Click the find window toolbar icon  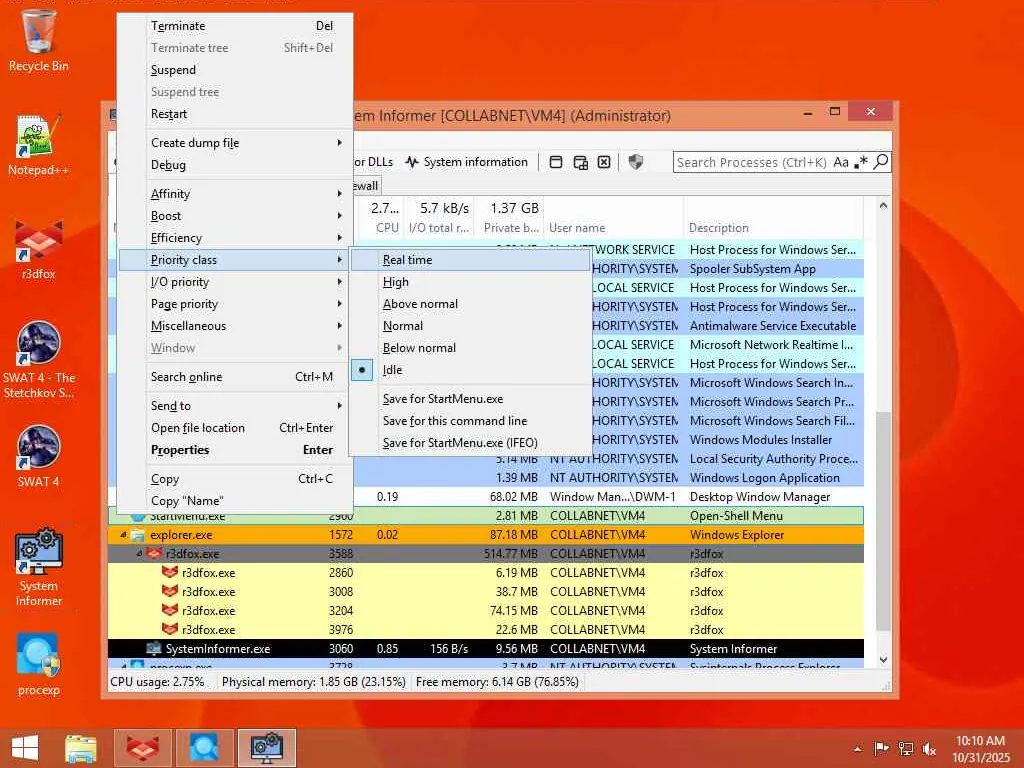[556, 162]
